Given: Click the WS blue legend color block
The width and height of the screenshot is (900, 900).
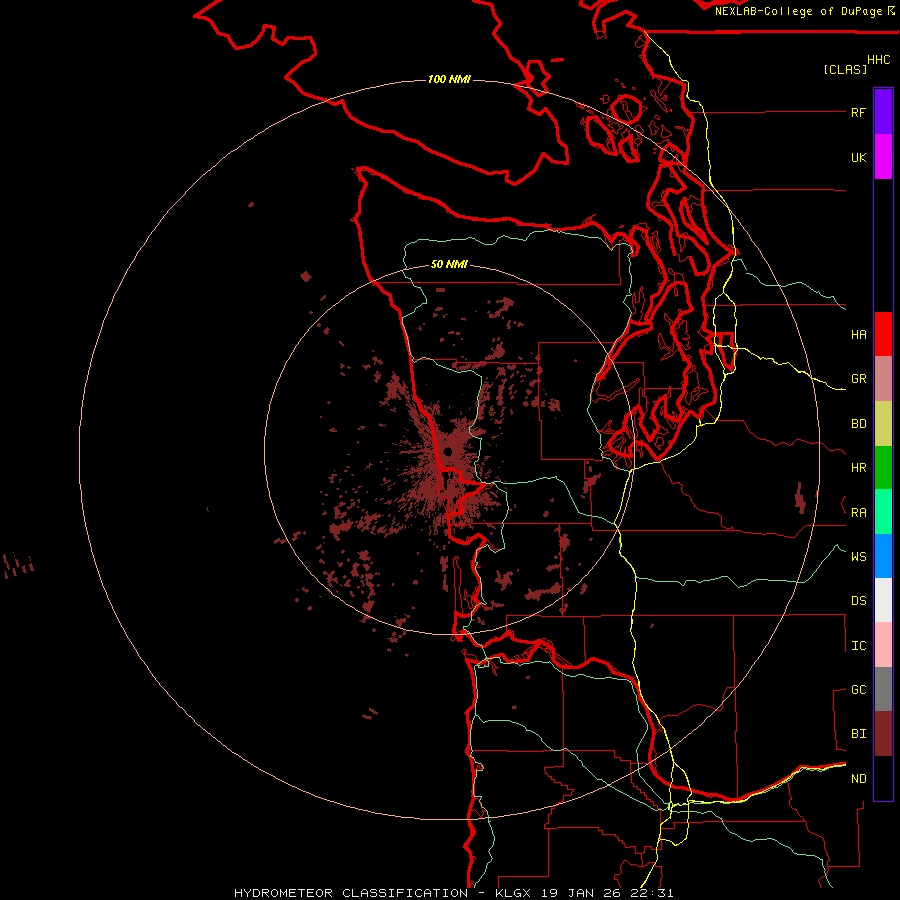Looking at the screenshot, I should [x=883, y=556].
